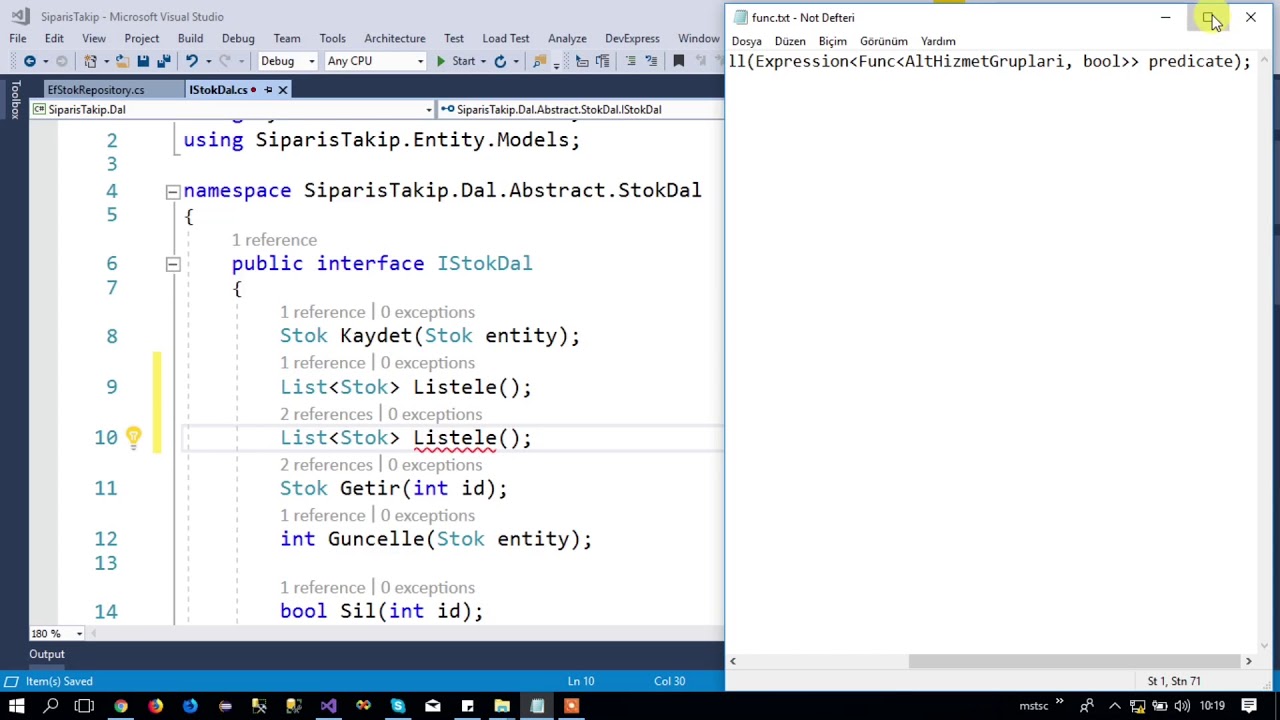Open the Görünüm menu in Notepad
The image size is (1280, 720).
(884, 41)
